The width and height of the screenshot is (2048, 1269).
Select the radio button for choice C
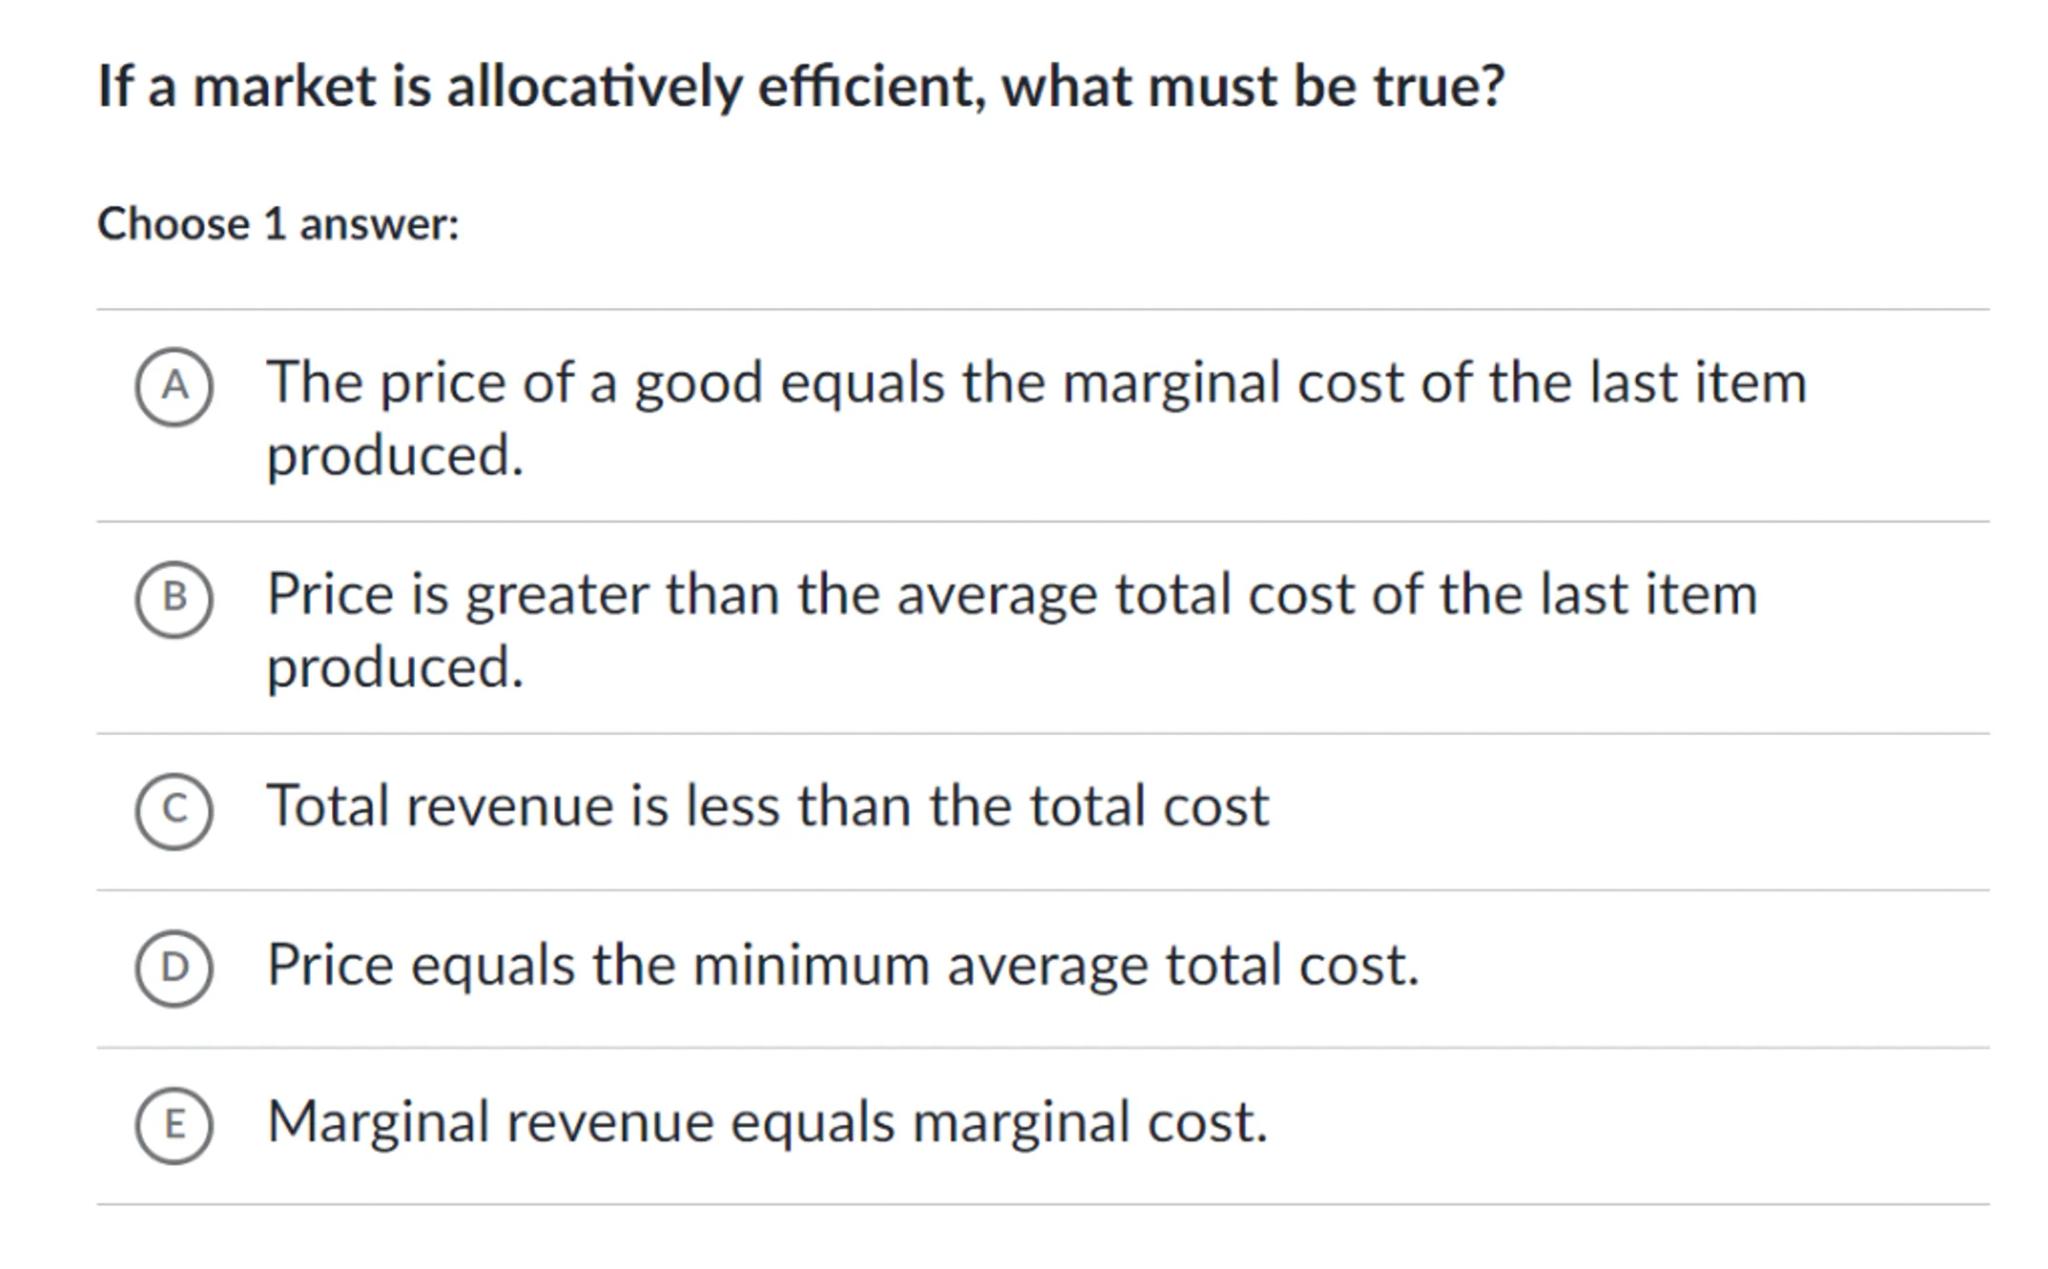point(174,810)
